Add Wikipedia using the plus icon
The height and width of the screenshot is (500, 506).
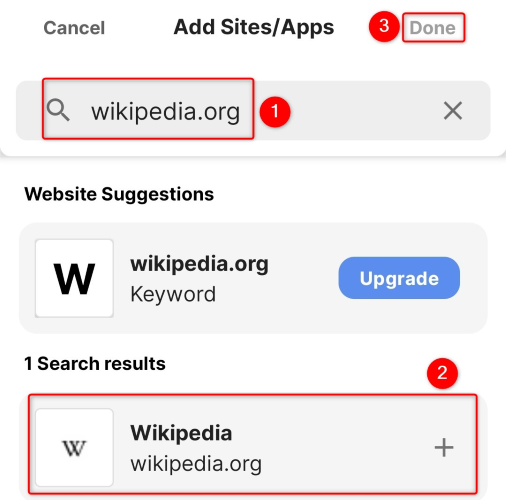[444, 447]
